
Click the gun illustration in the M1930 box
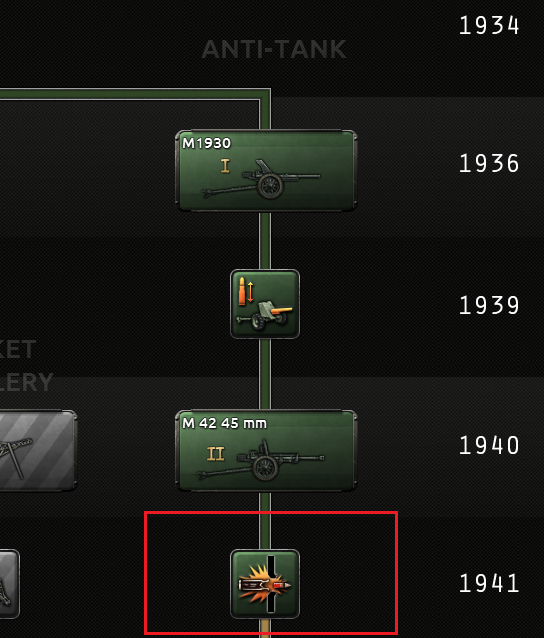[x=261, y=180]
